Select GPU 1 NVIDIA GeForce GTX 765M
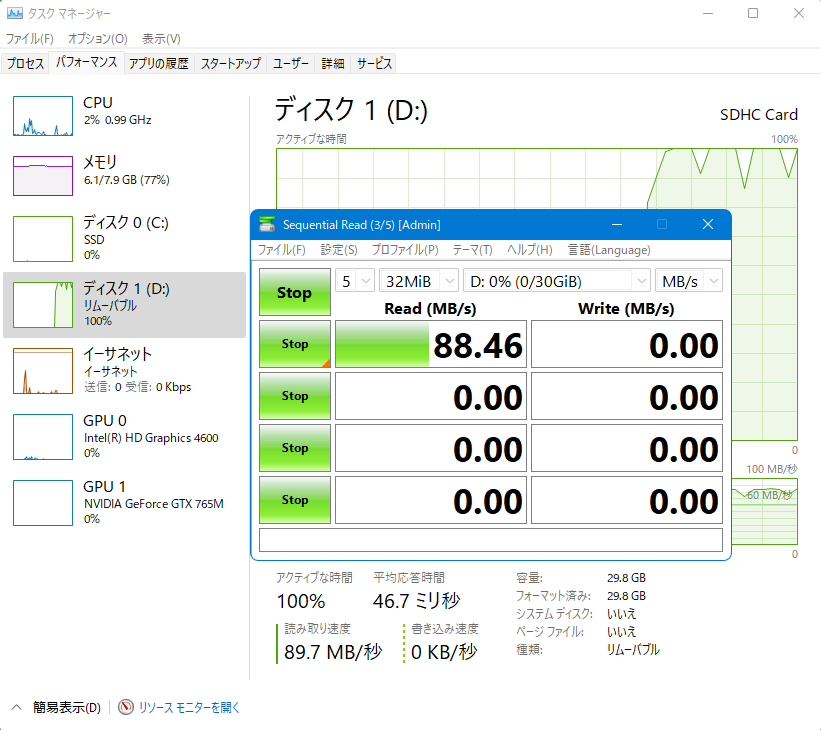 pos(124,503)
